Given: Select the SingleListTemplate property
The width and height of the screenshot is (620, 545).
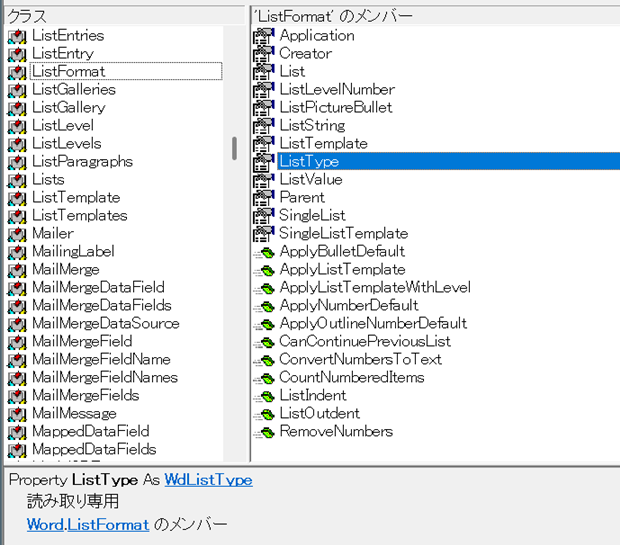Looking at the screenshot, I should 343,234.
